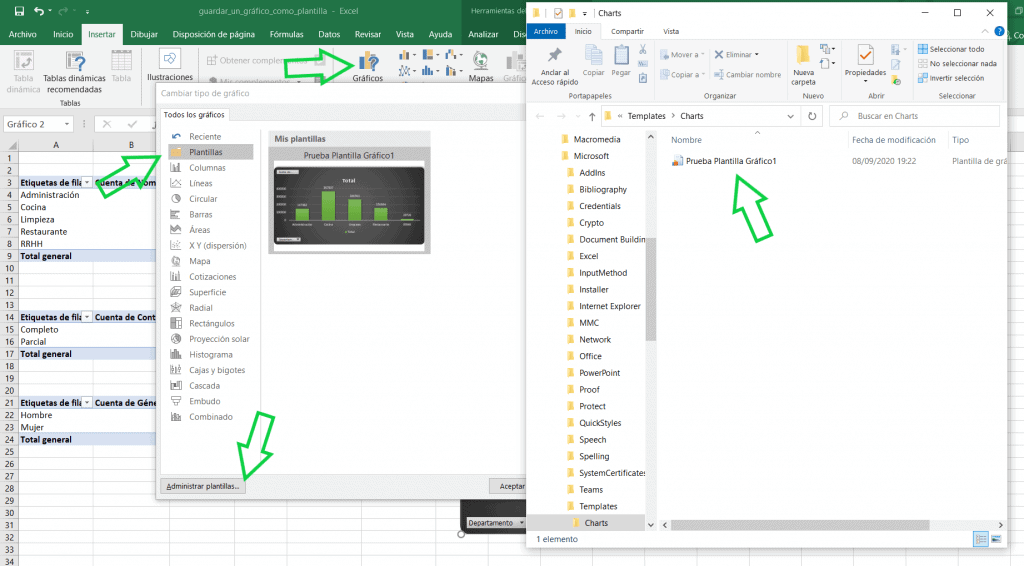Open the Ilustraciones group
This screenshot has height=566, width=1024.
[x=170, y=65]
